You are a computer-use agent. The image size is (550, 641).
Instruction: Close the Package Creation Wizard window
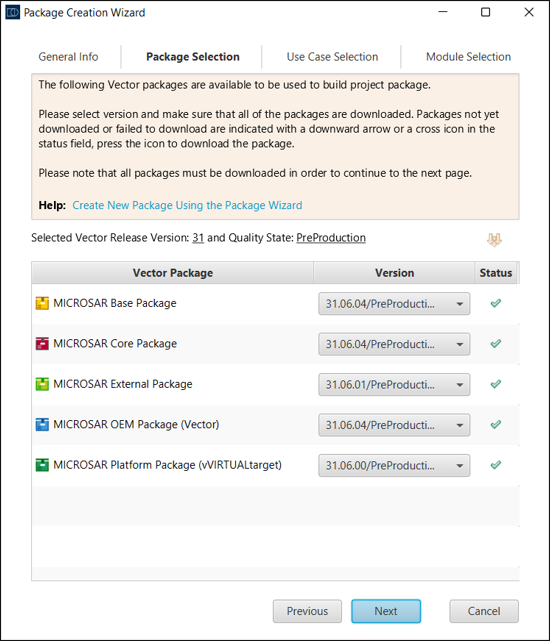[x=529, y=12]
